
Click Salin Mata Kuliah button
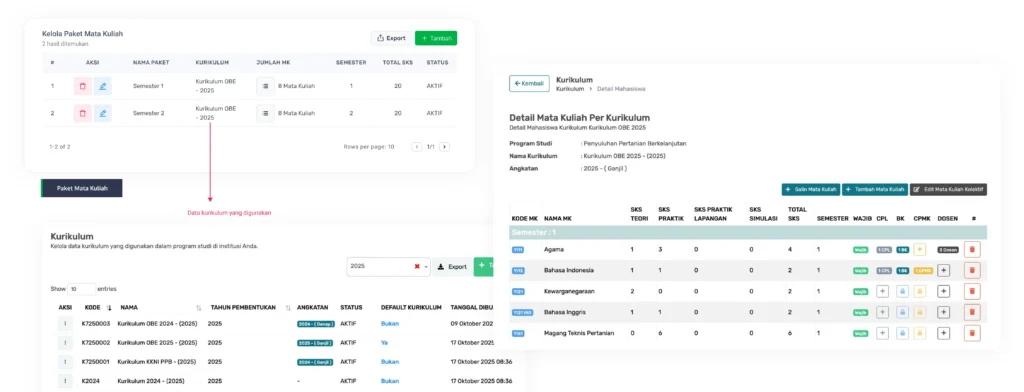[810, 189]
